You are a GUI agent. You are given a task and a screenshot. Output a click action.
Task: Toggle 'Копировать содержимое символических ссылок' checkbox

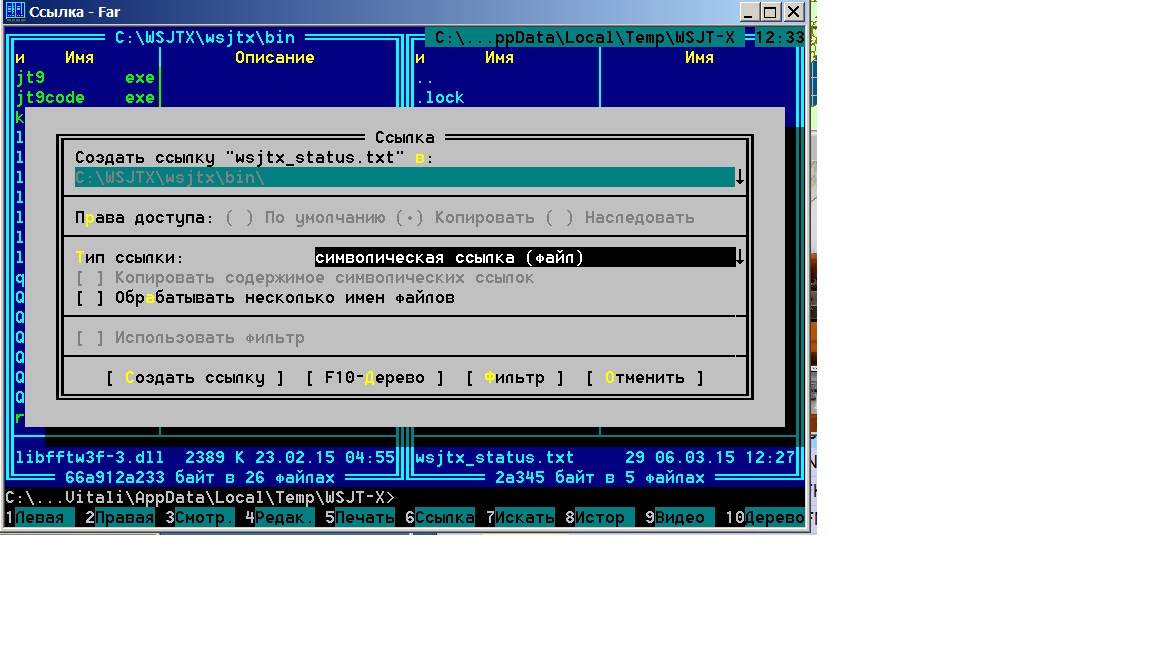(x=90, y=277)
